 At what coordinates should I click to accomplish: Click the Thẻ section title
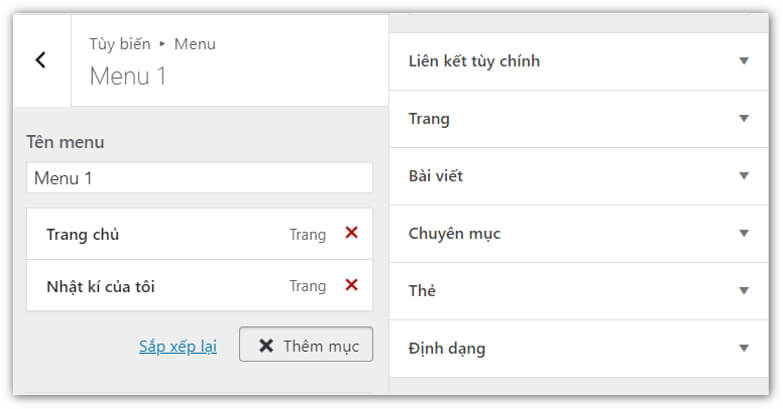click(422, 290)
